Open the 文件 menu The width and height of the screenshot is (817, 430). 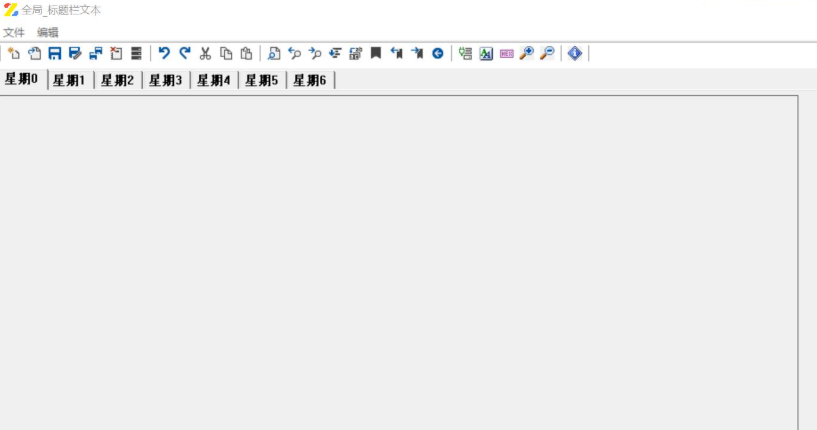click(x=14, y=32)
